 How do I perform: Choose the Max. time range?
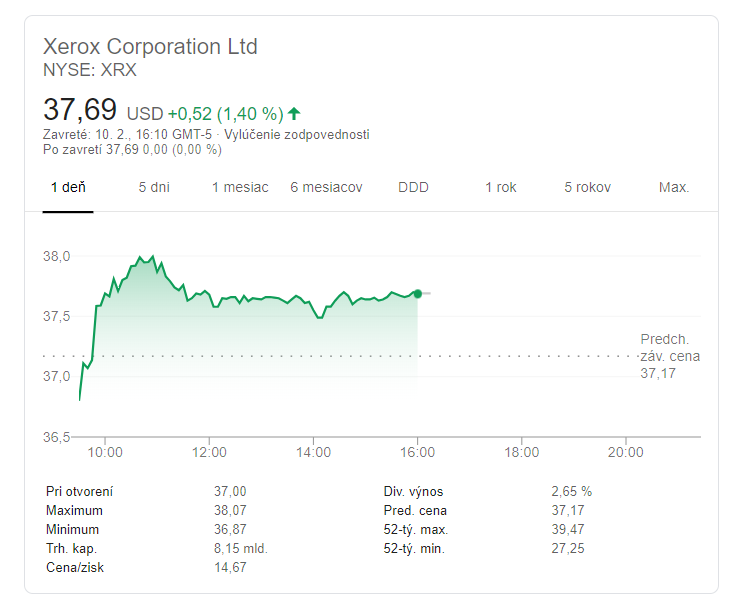[x=674, y=188]
